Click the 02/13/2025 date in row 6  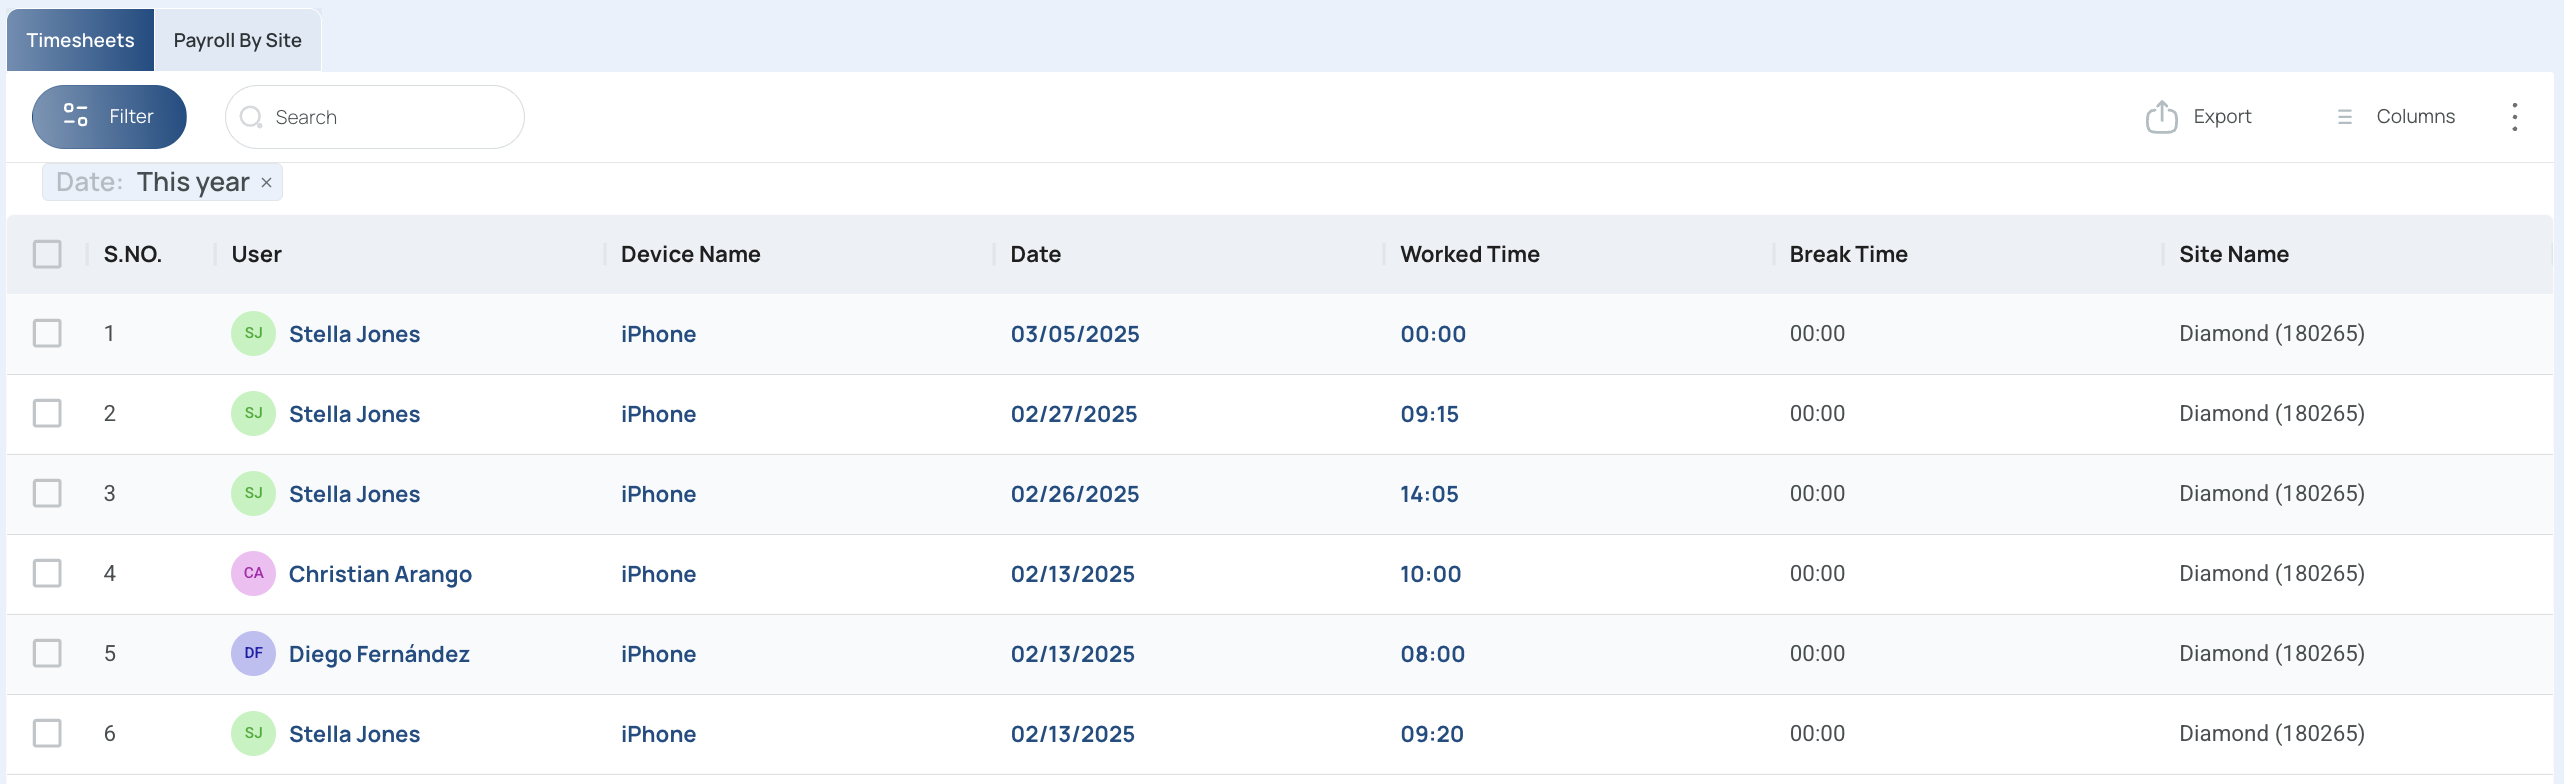coord(1072,734)
